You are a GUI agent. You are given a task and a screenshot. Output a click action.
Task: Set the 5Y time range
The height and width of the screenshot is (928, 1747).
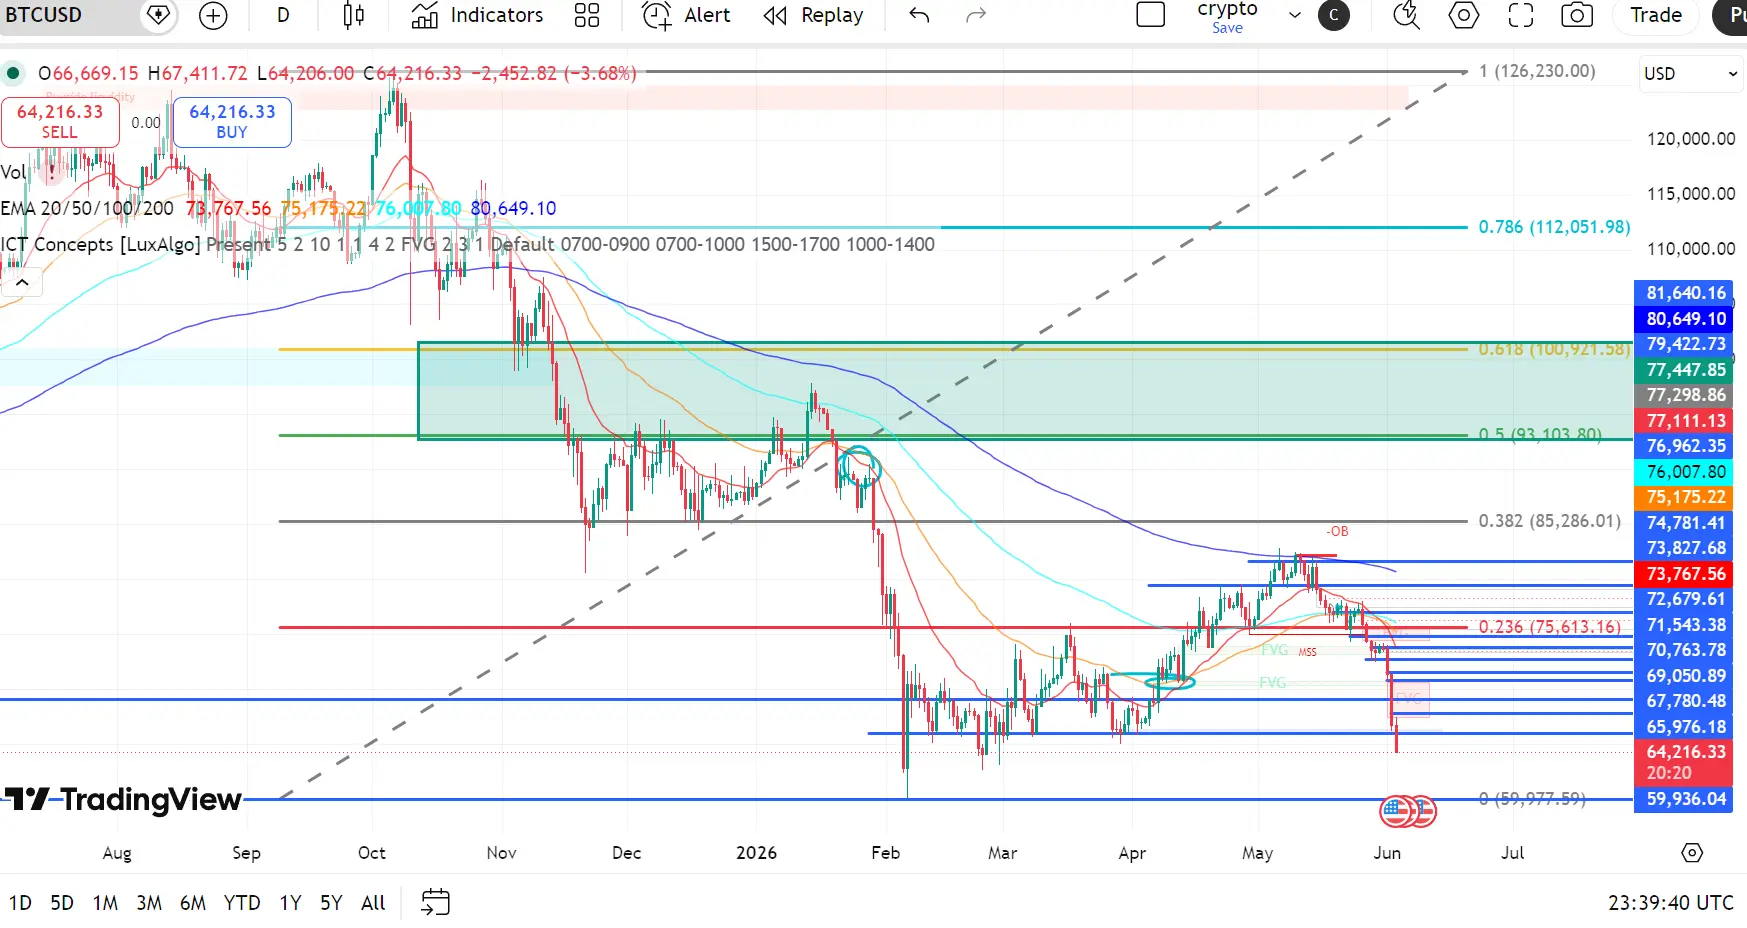tap(331, 903)
